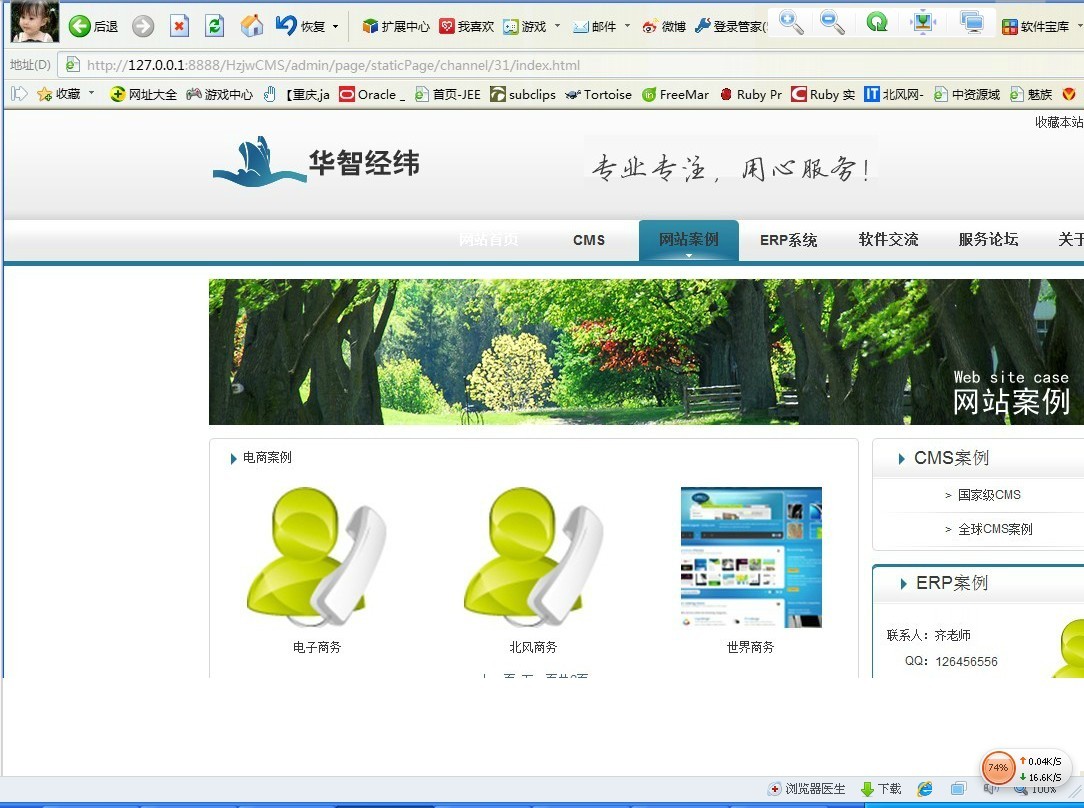Open the subclips bookmark
The height and width of the screenshot is (808, 1084).
(523, 94)
